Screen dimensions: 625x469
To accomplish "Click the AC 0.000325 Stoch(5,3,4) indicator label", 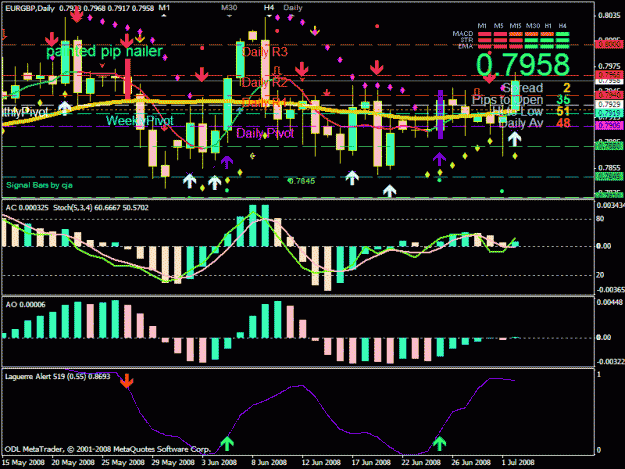I will click(x=77, y=208).
